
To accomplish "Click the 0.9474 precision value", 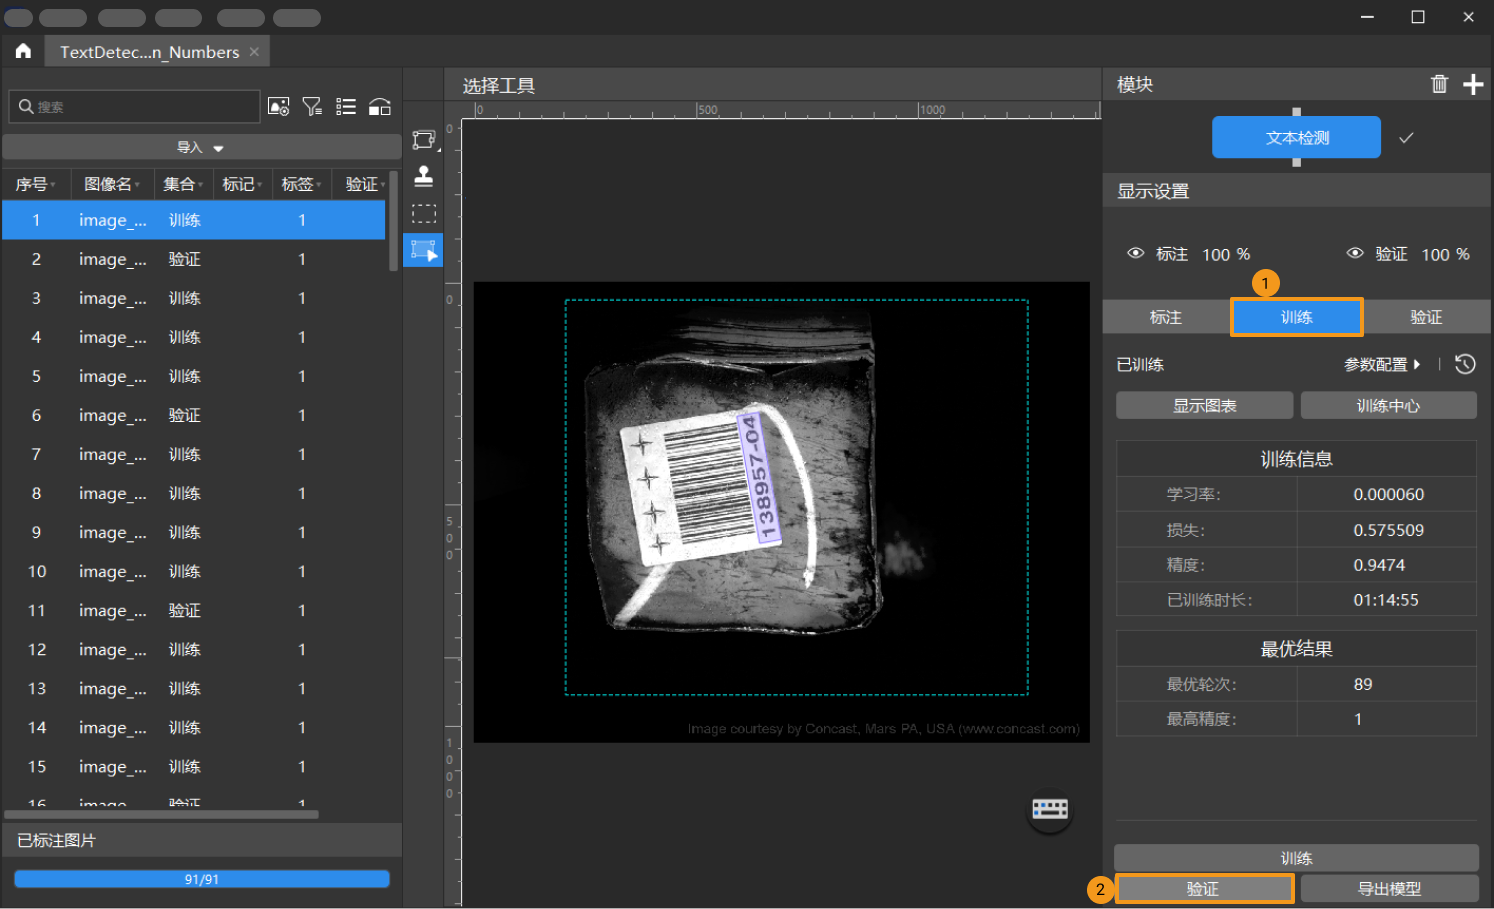I will [1379, 565].
